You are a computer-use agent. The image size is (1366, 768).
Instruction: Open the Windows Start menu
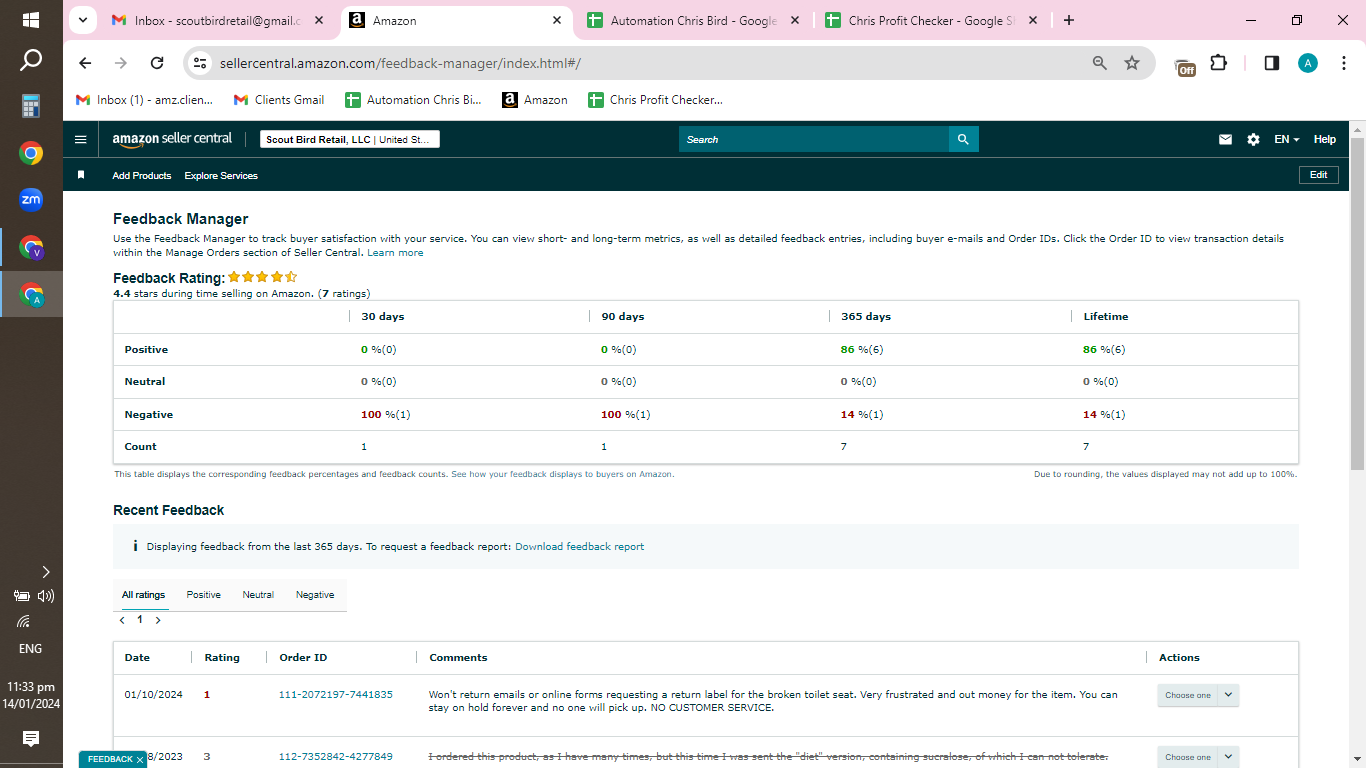[31, 20]
